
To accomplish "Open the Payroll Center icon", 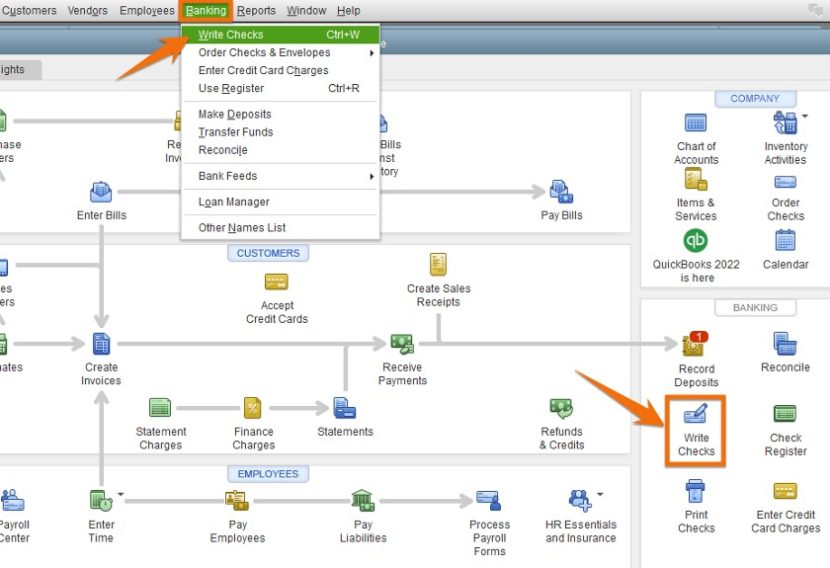I will [x=13, y=501].
